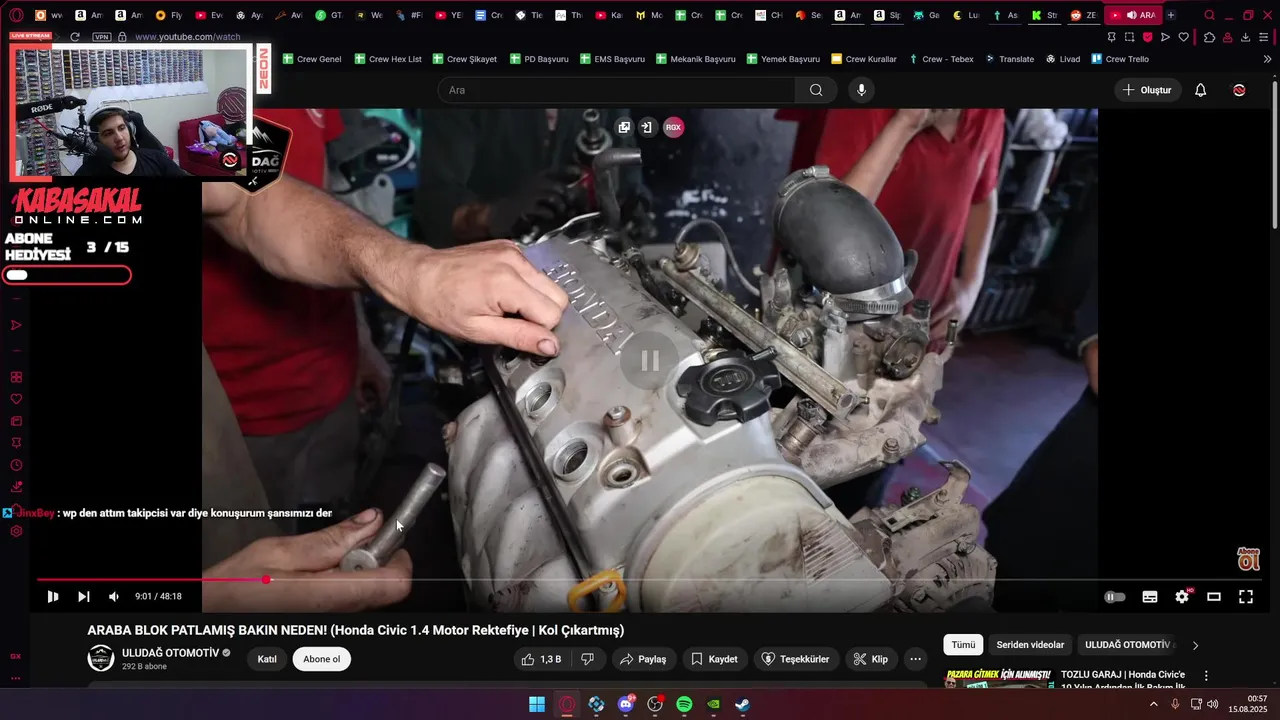Switch to theater mode
The height and width of the screenshot is (720, 1280).
[x=1214, y=597]
